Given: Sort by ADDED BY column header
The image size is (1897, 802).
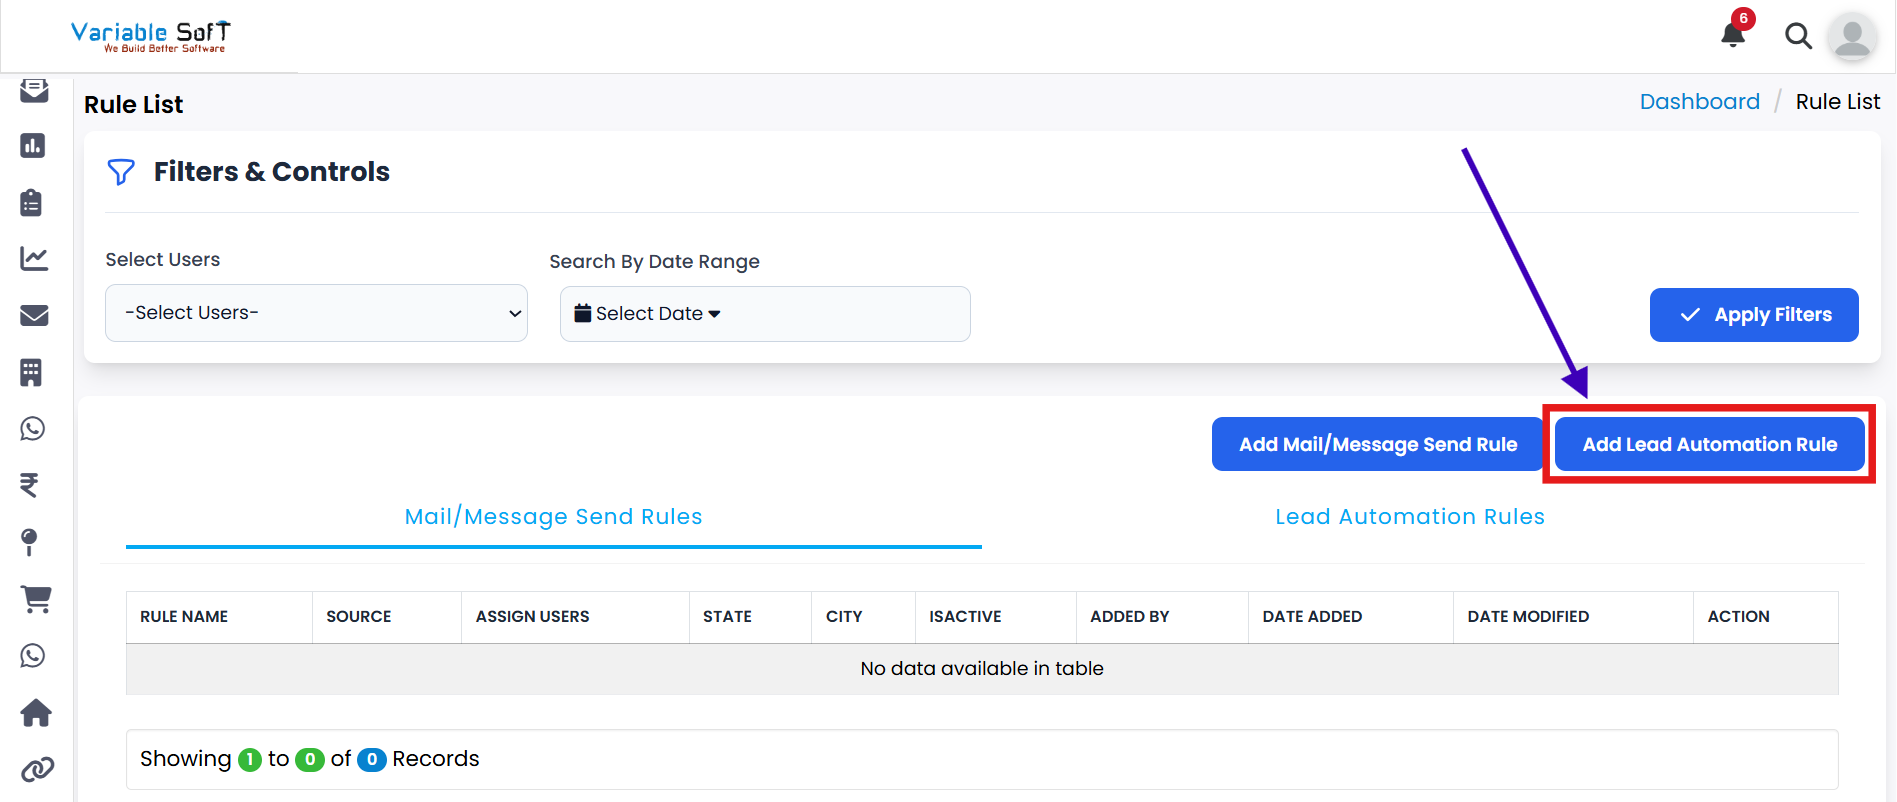Looking at the screenshot, I should (1162, 617).
